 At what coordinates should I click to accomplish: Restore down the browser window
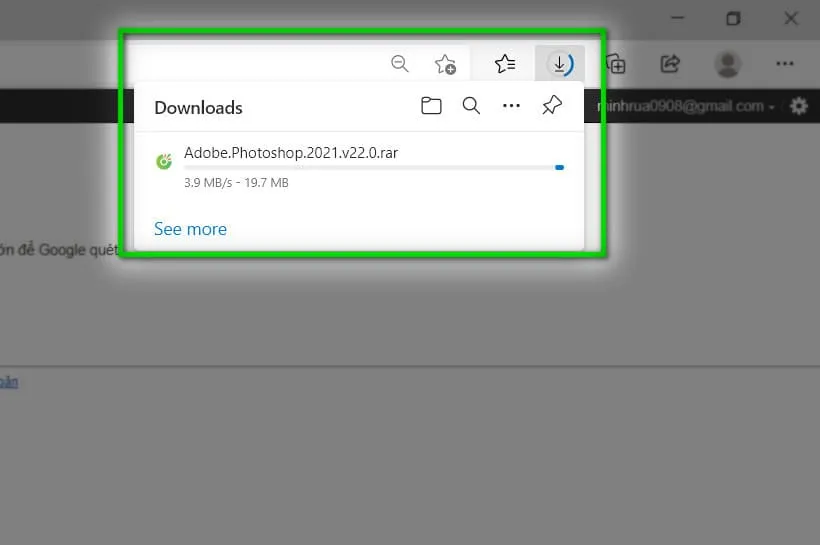tap(733, 19)
